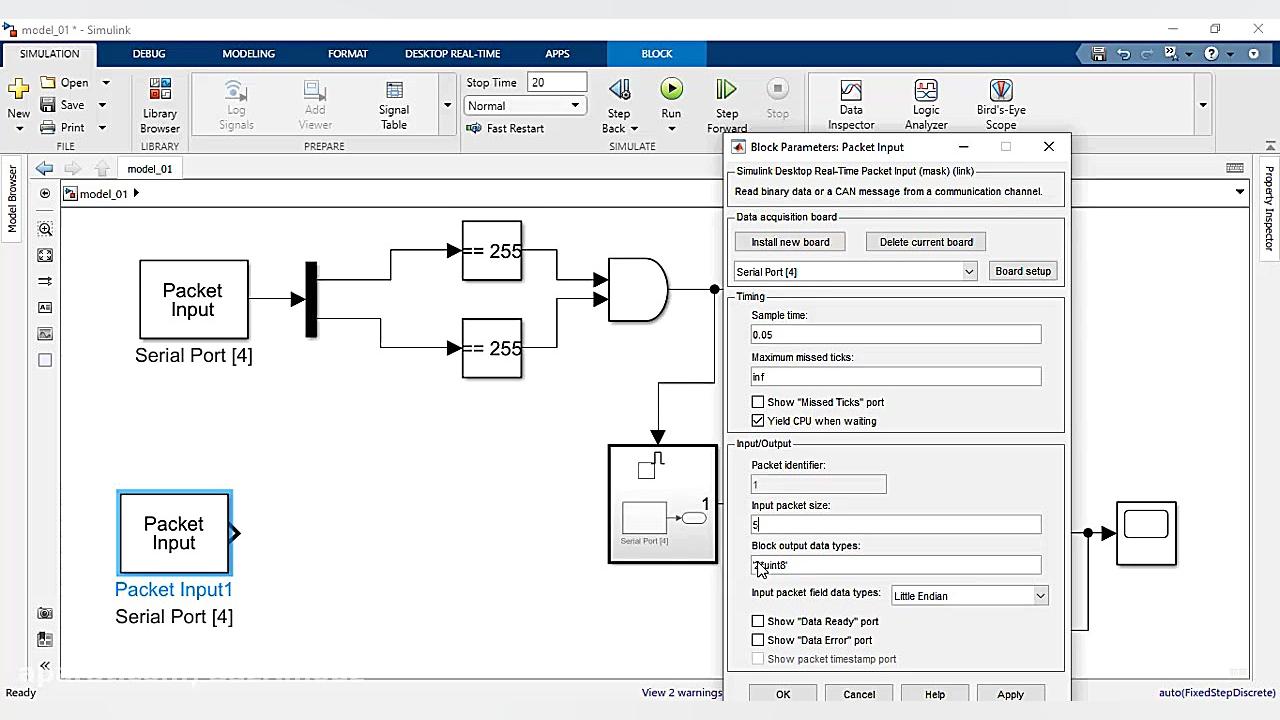Click the Stop Time field

coord(557,83)
